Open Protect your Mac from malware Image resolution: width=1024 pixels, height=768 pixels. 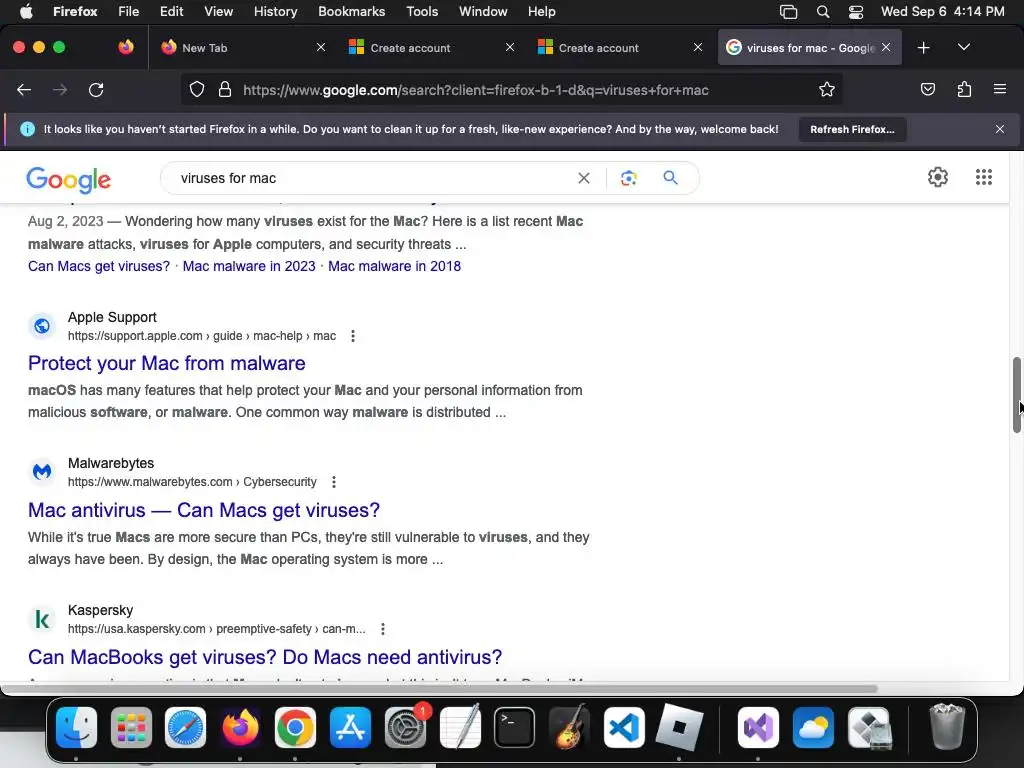[x=167, y=363]
